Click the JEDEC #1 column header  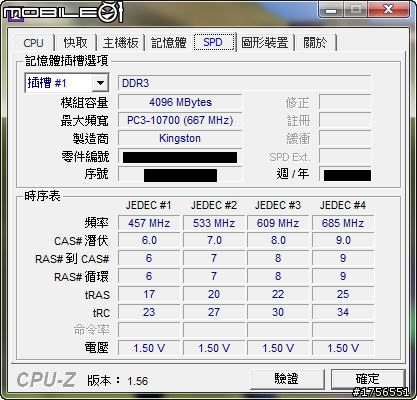(x=149, y=205)
